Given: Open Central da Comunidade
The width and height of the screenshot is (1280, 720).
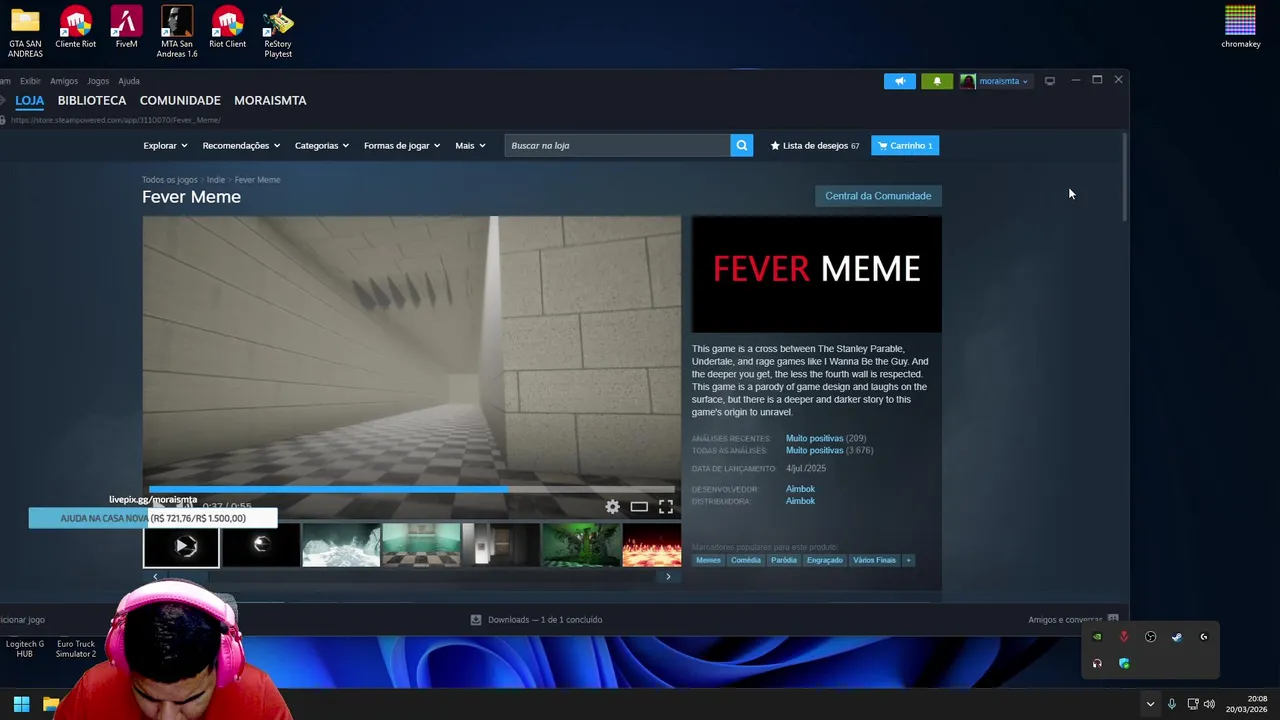Looking at the screenshot, I should pyautogui.click(x=878, y=196).
